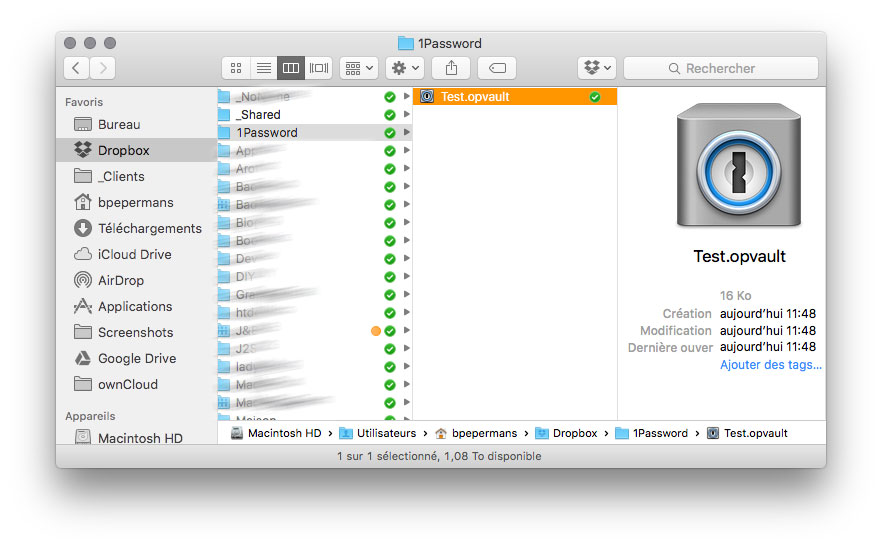Click the status bar selection text
This screenshot has height=548, width=882.
[439, 456]
